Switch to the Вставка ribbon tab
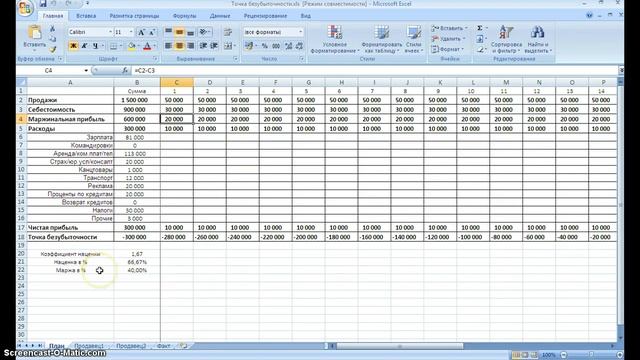640x360 pixels. pyautogui.click(x=86, y=16)
